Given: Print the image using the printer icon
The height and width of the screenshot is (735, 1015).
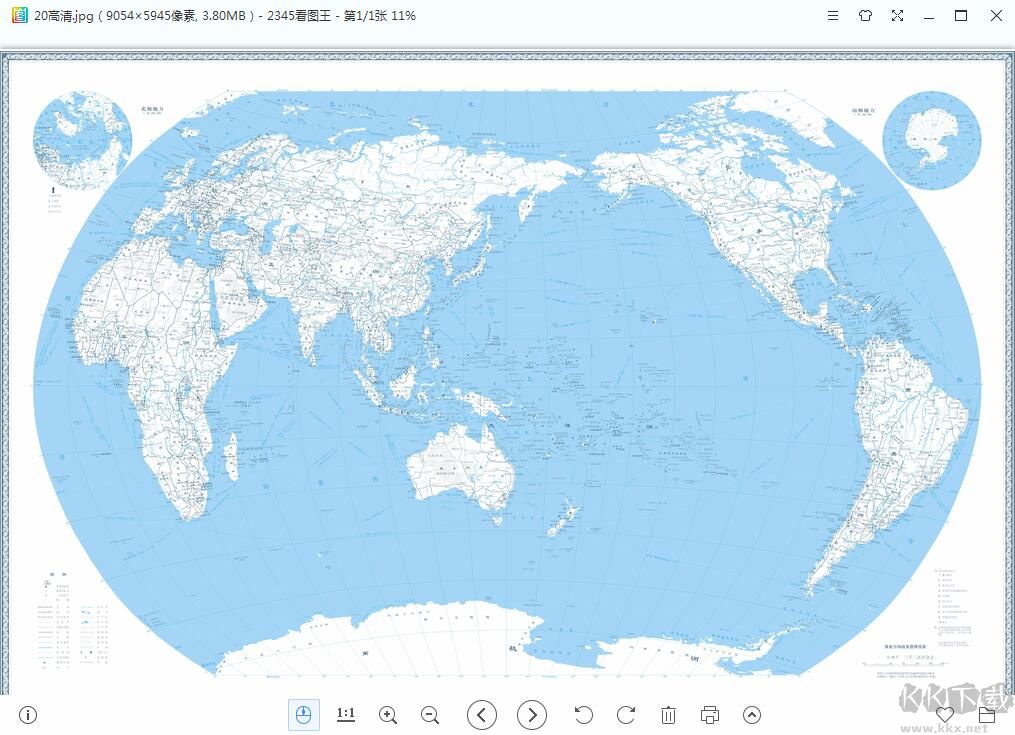Looking at the screenshot, I should 710,715.
